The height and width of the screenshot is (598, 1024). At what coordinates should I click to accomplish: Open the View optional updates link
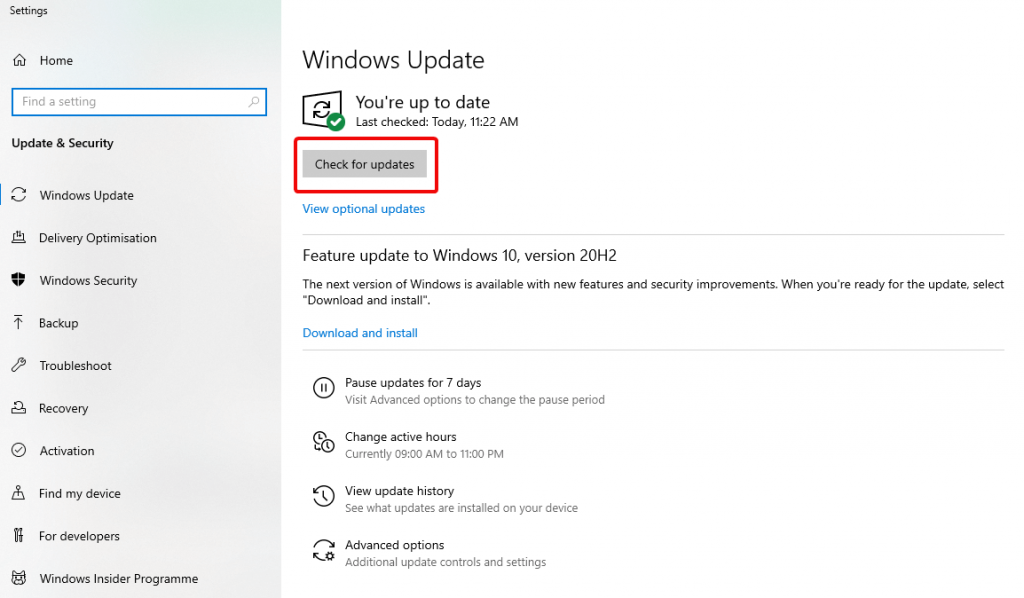coord(364,209)
